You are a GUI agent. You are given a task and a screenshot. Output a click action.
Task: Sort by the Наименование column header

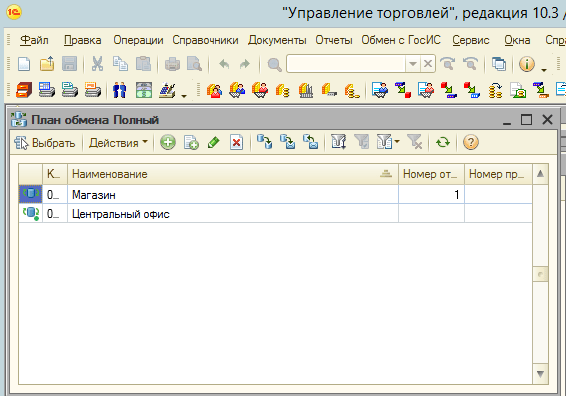coord(232,174)
